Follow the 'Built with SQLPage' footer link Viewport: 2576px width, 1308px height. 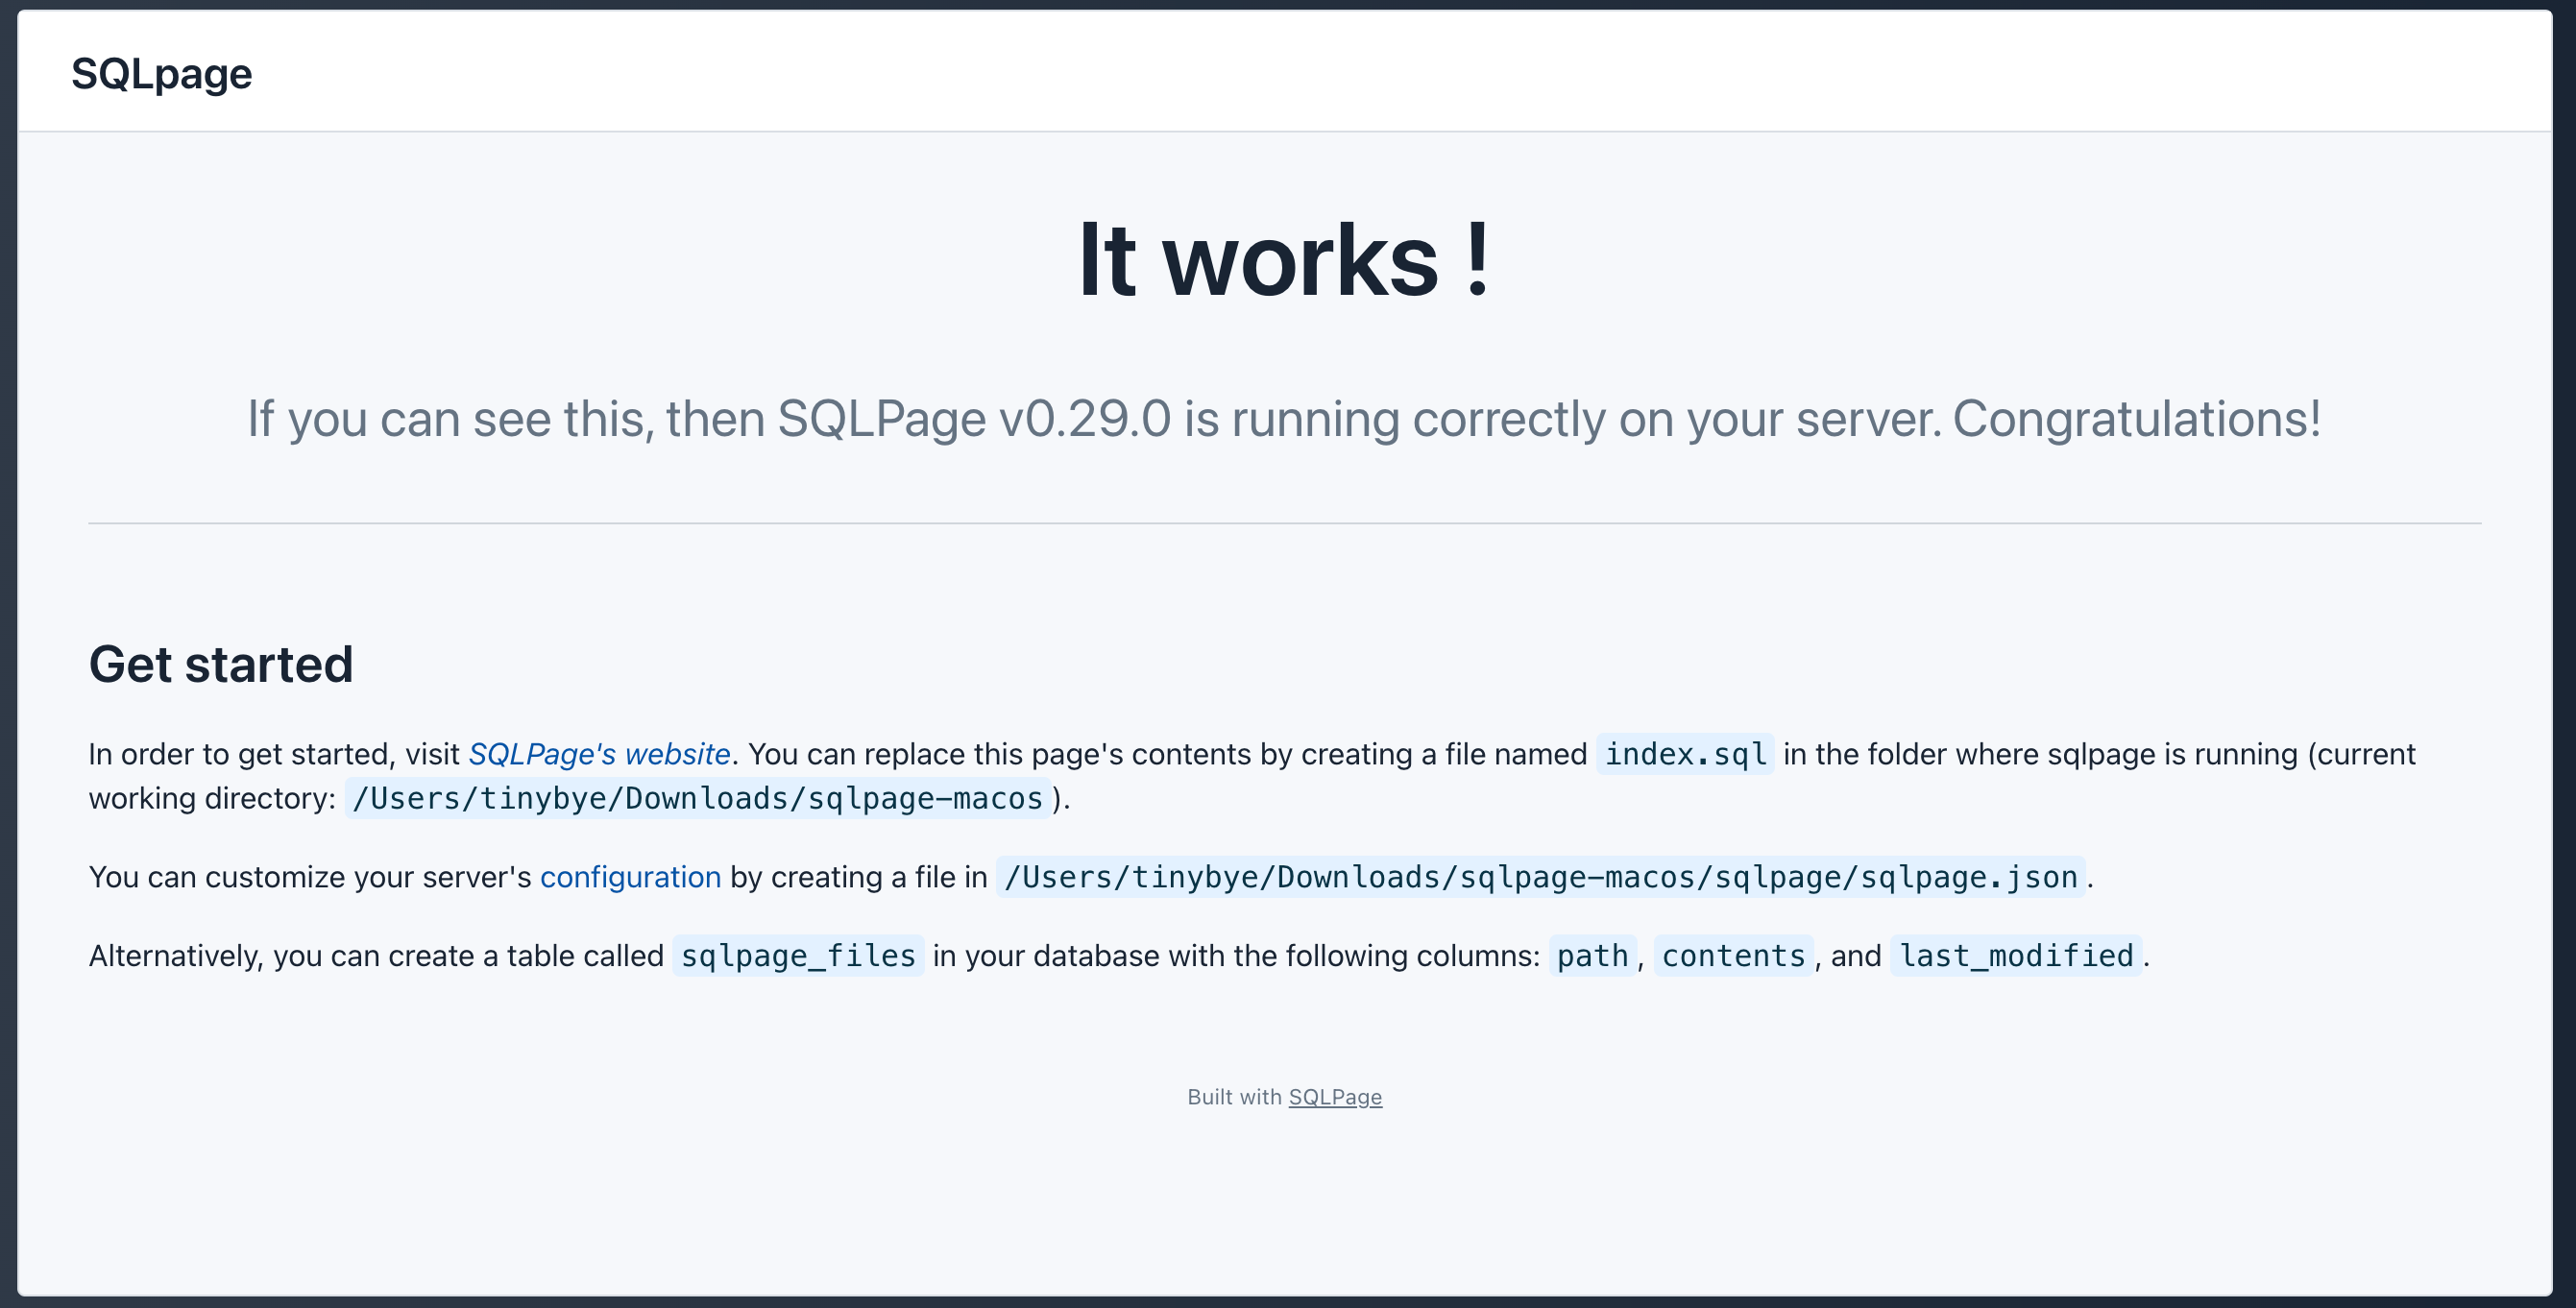click(x=1335, y=1097)
